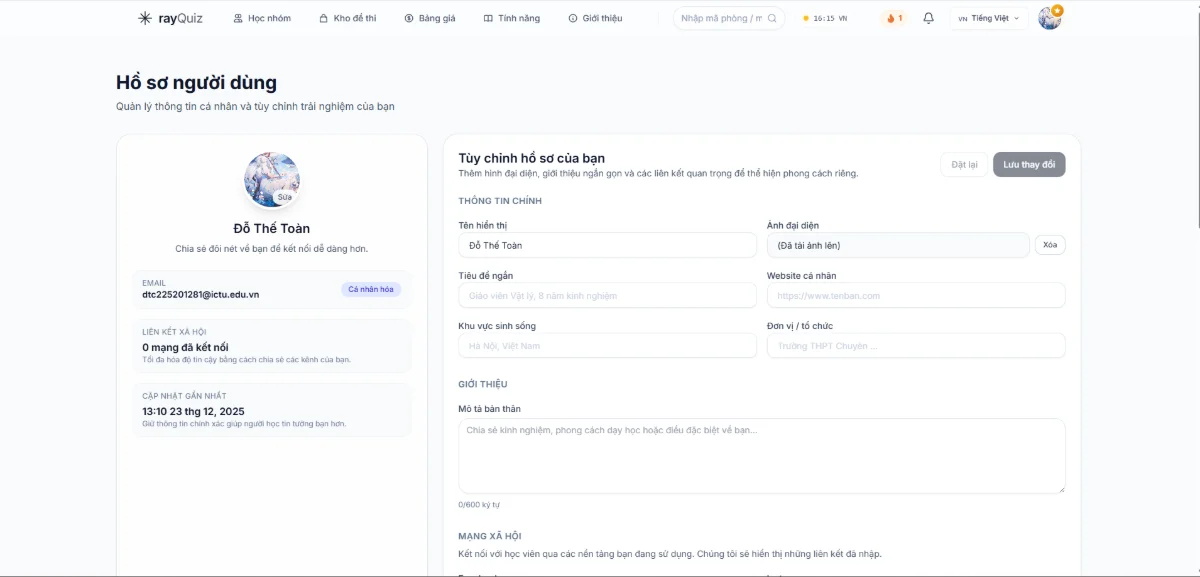The image size is (1200, 577).
Task: Expand the user avatar menu at top right
Action: [1048, 17]
